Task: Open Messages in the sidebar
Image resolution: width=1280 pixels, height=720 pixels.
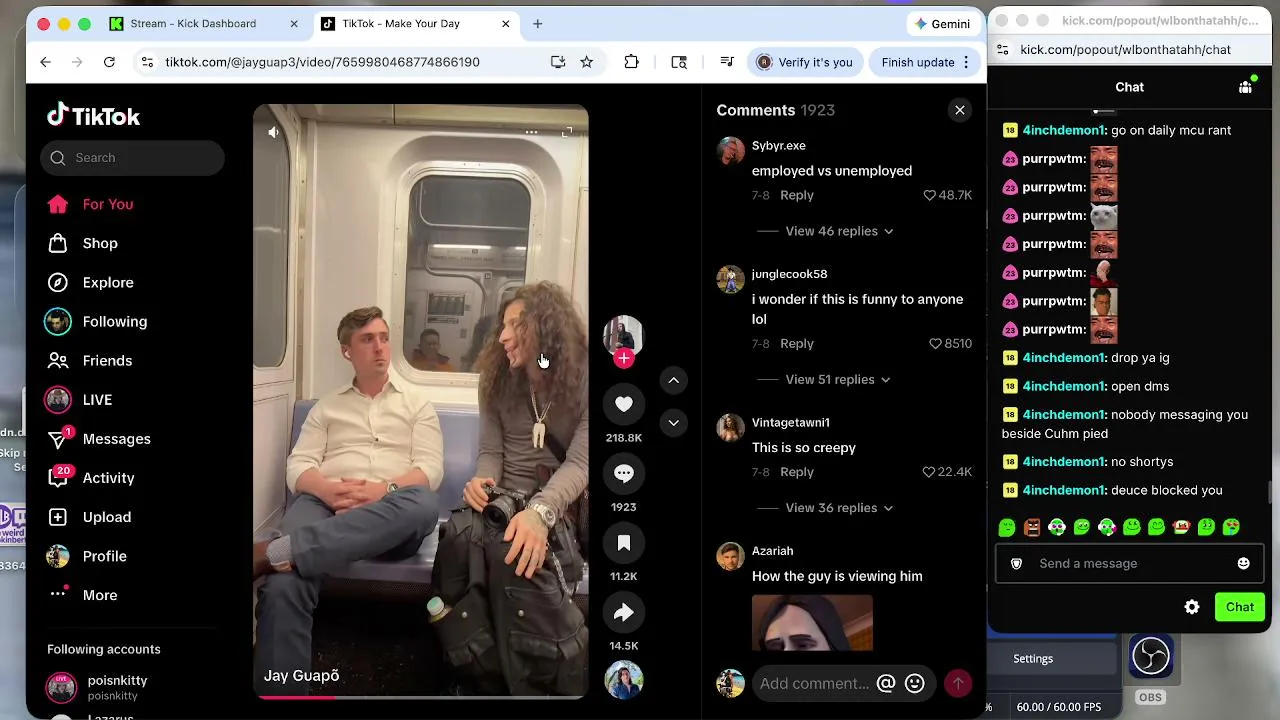Action: [116, 439]
